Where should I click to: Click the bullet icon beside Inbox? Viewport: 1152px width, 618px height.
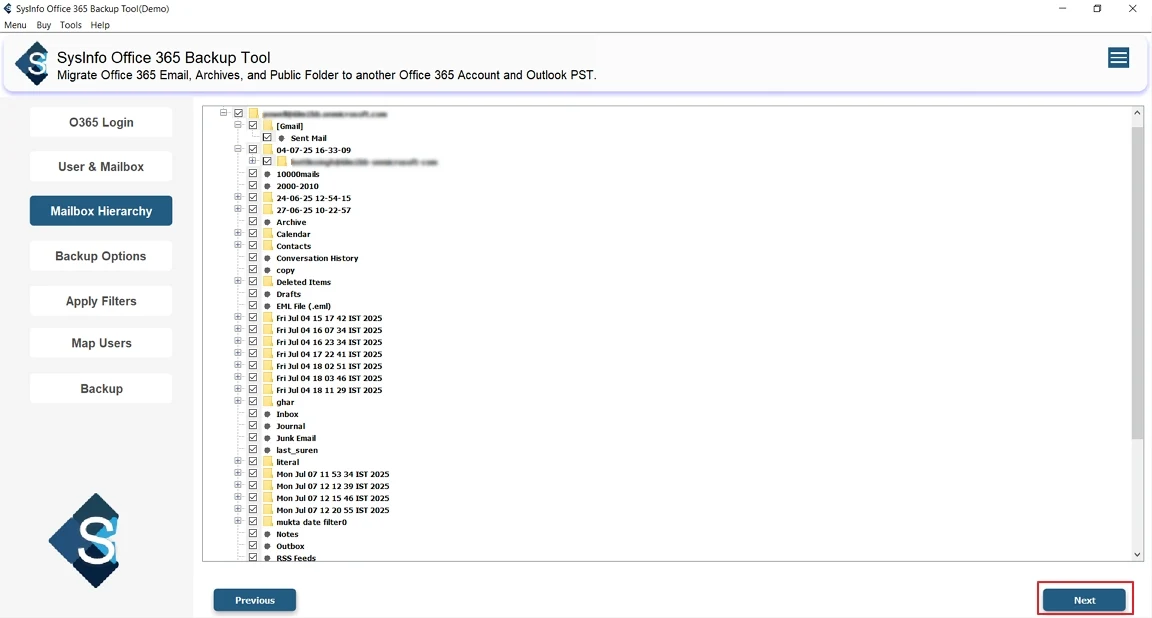[267, 414]
